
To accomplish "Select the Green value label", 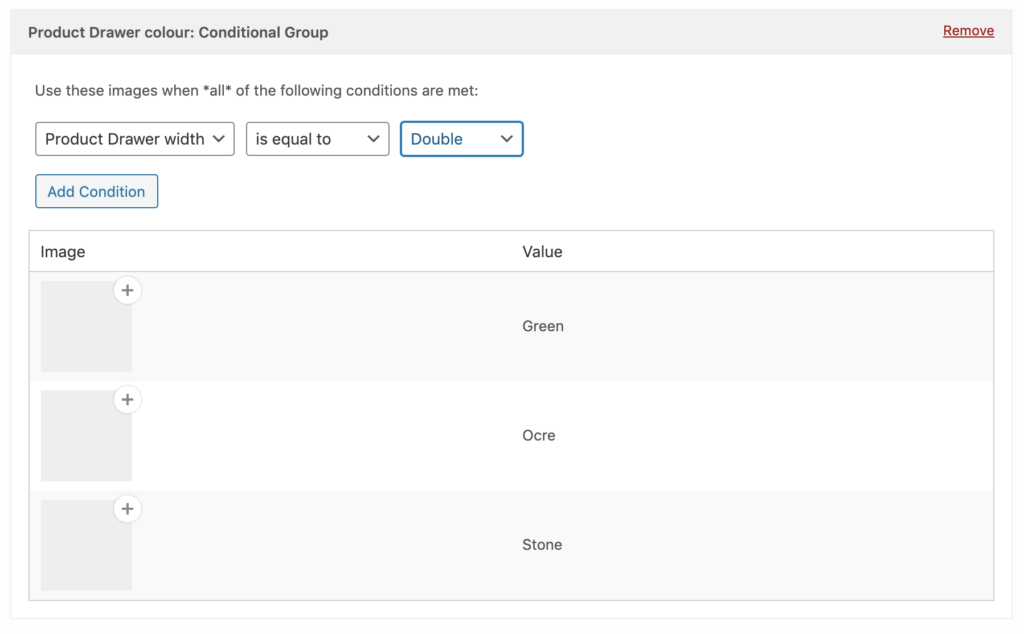I will click(x=543, y=326).
